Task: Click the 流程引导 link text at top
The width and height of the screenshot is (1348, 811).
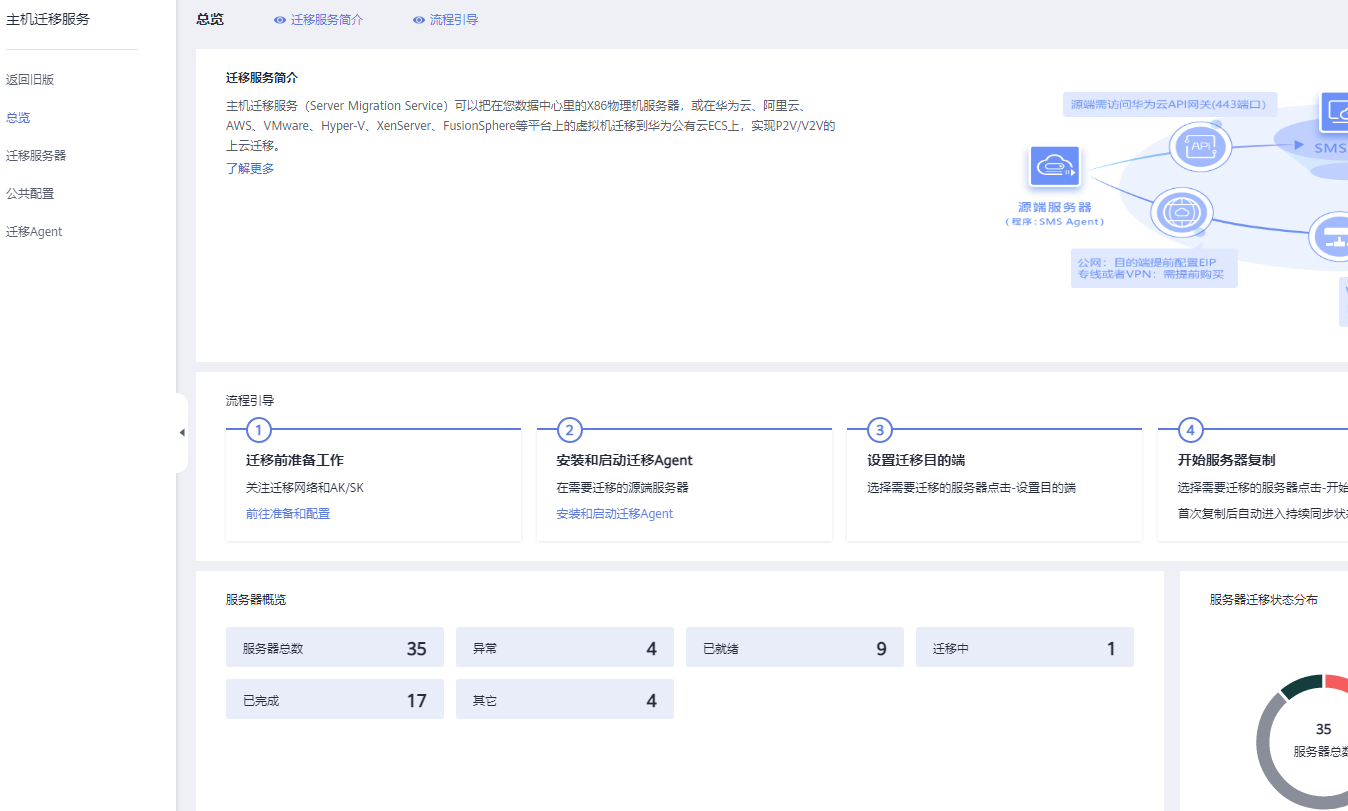Action: [x=454, y=19]
